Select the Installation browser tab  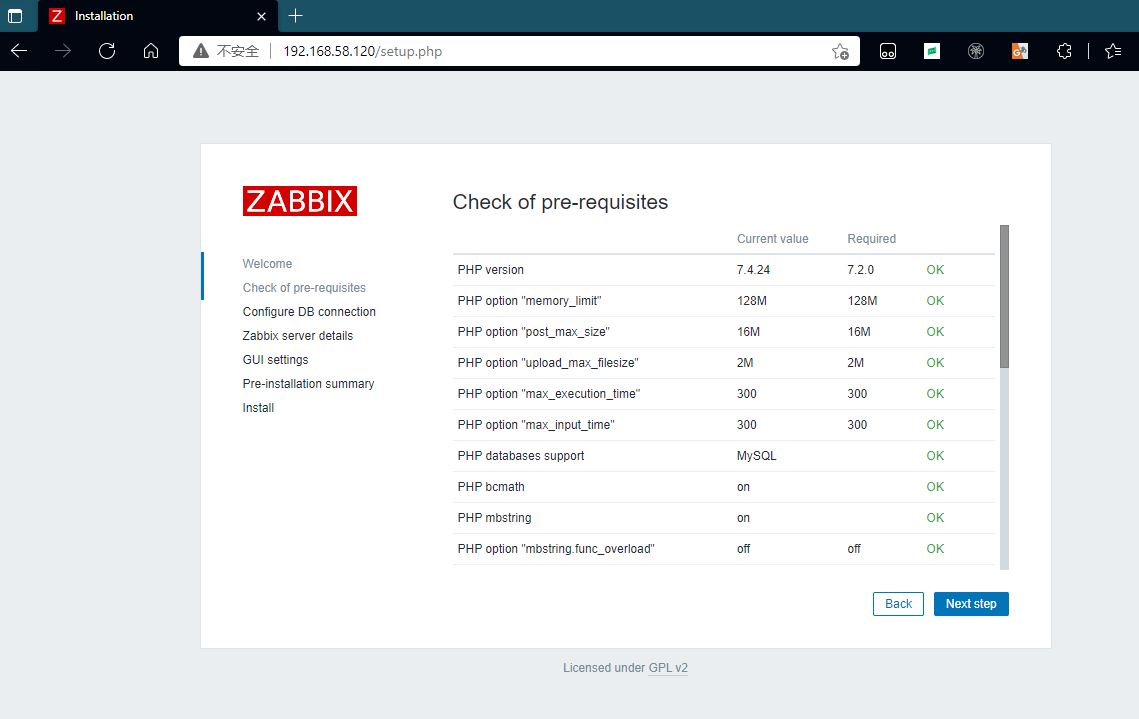(158, 16)
